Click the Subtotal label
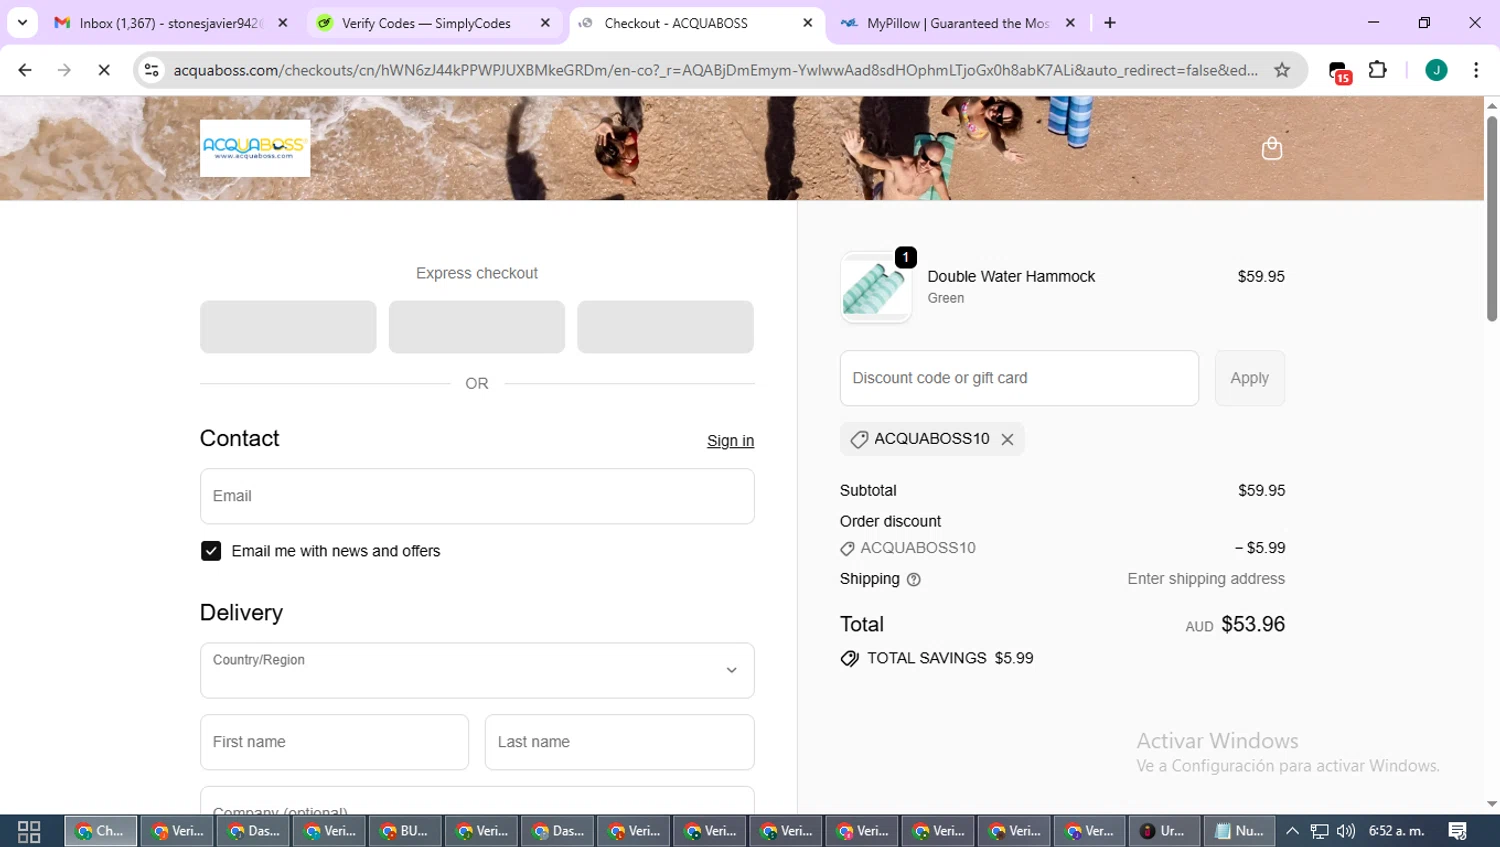Viewport: 1500px width, 847px height. click(868, 491)
